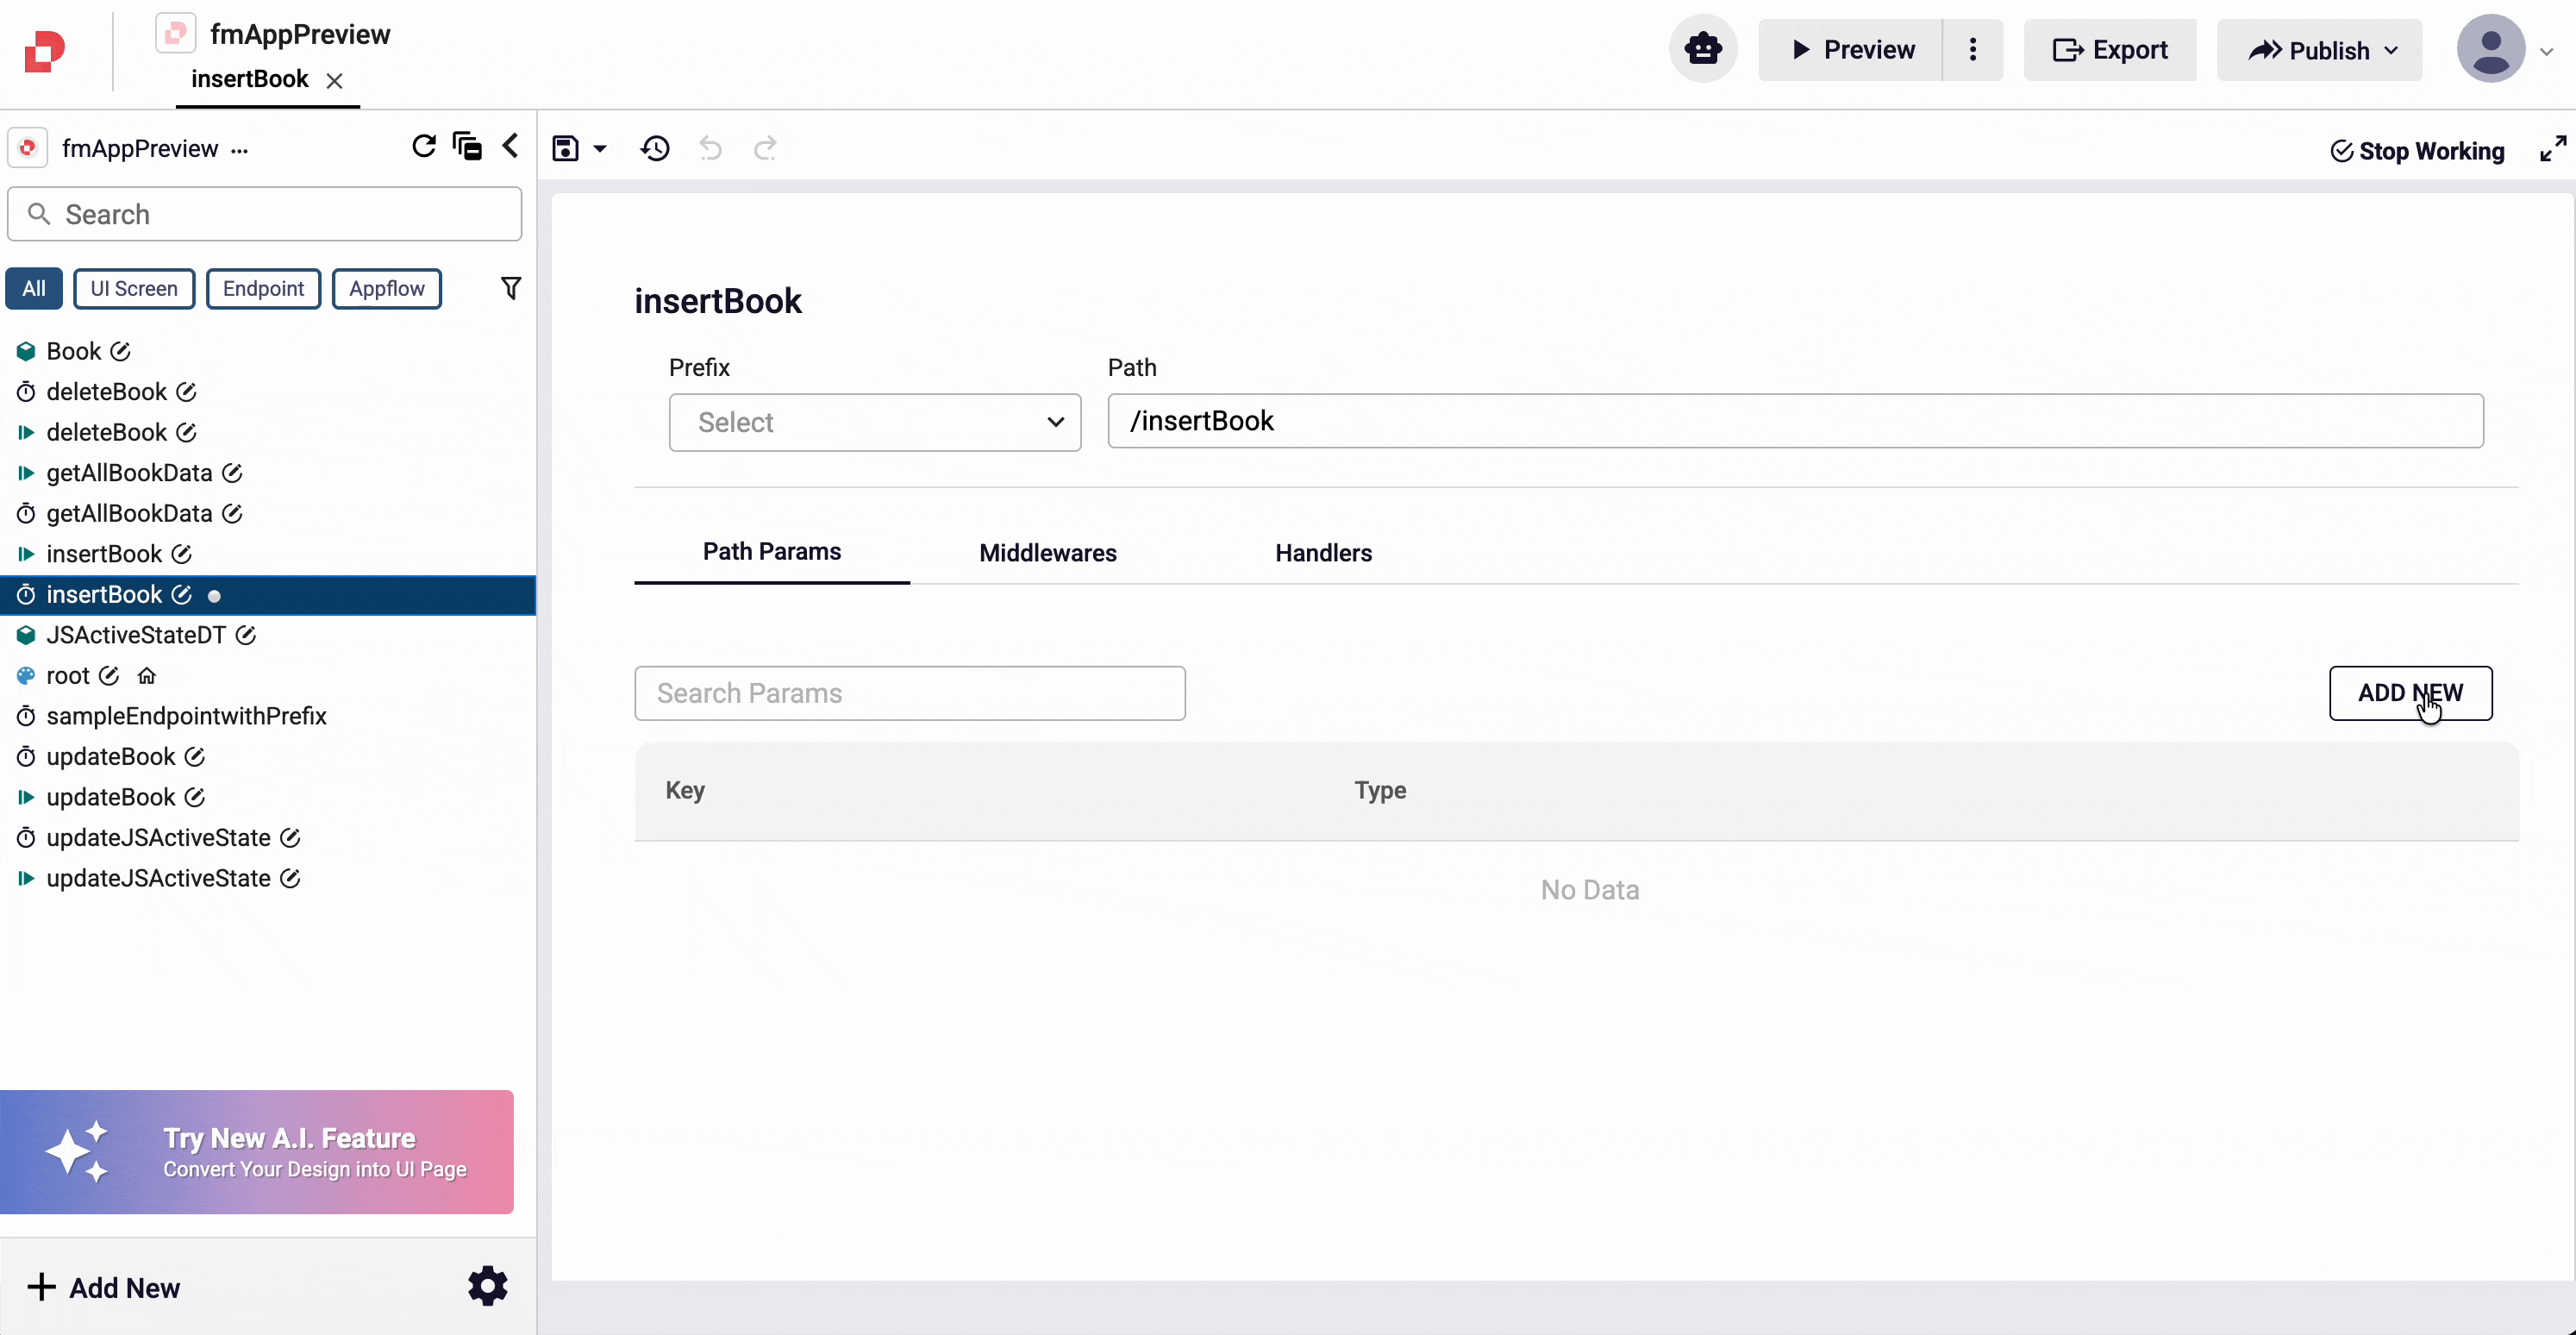Open the AI assistant robot icon
This screenshot has width=2576, height=1335.
(x=1702, y=49)
